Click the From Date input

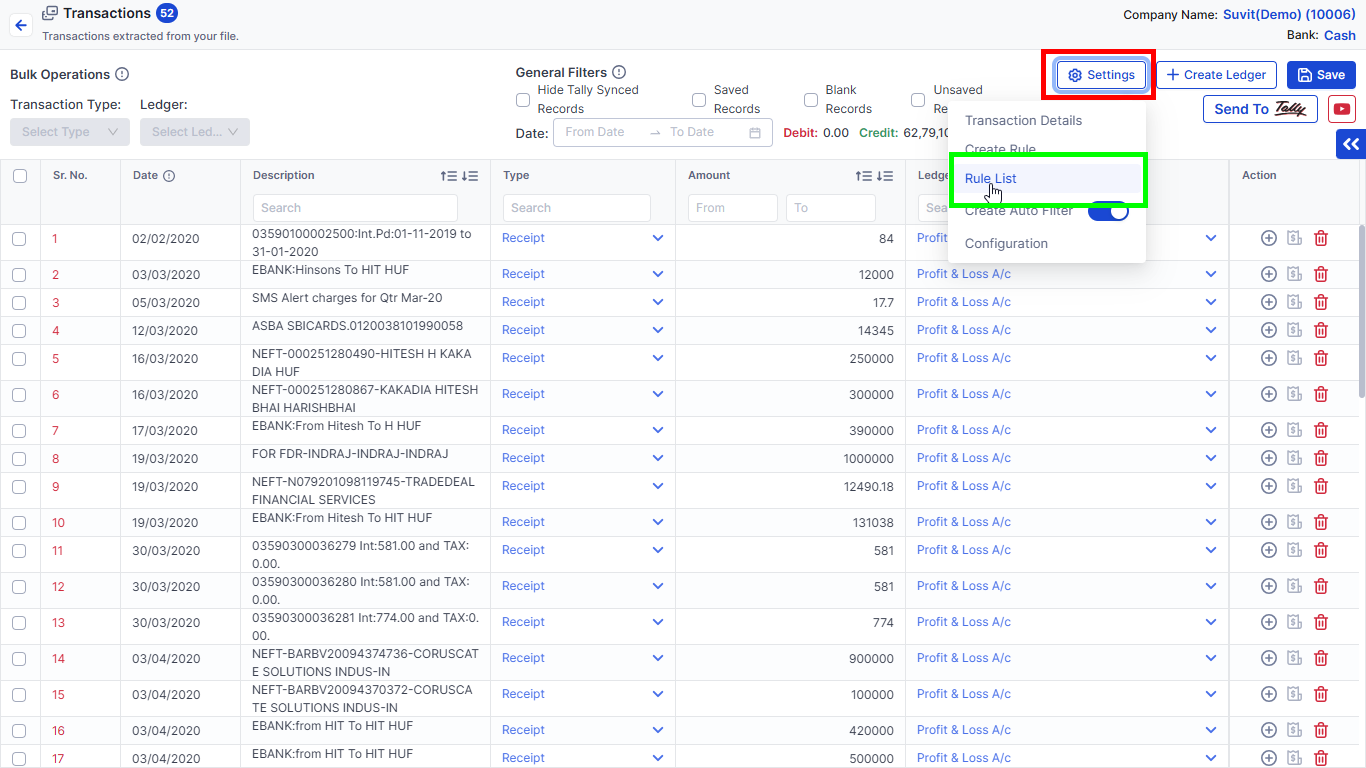pyautogui.click(x=600, y=132)
